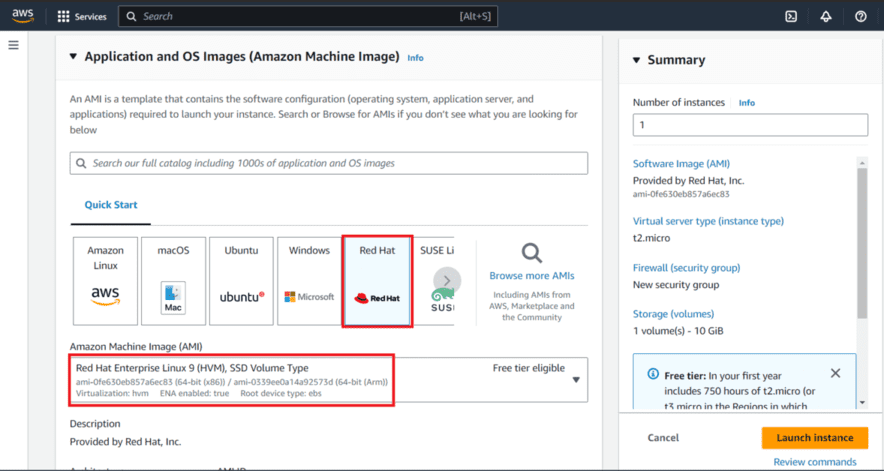884x471 pixels.
Task: Pick the Windows Microsoft AMI tile
Action: point(309,281)
